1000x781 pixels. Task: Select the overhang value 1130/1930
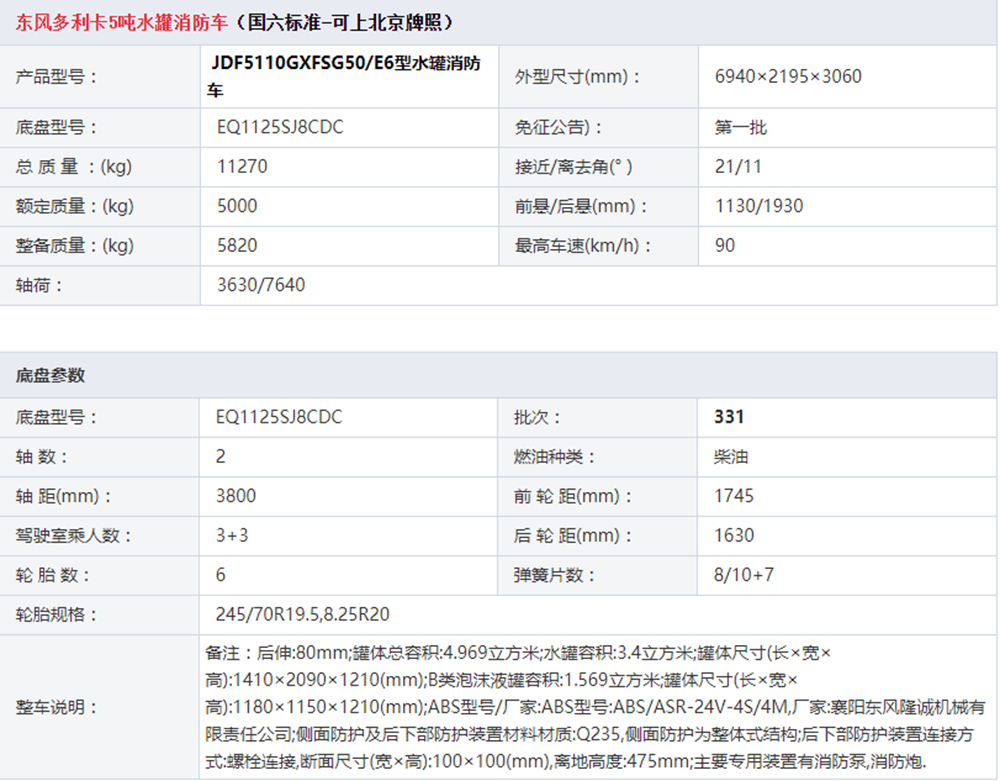click(759, 206)
